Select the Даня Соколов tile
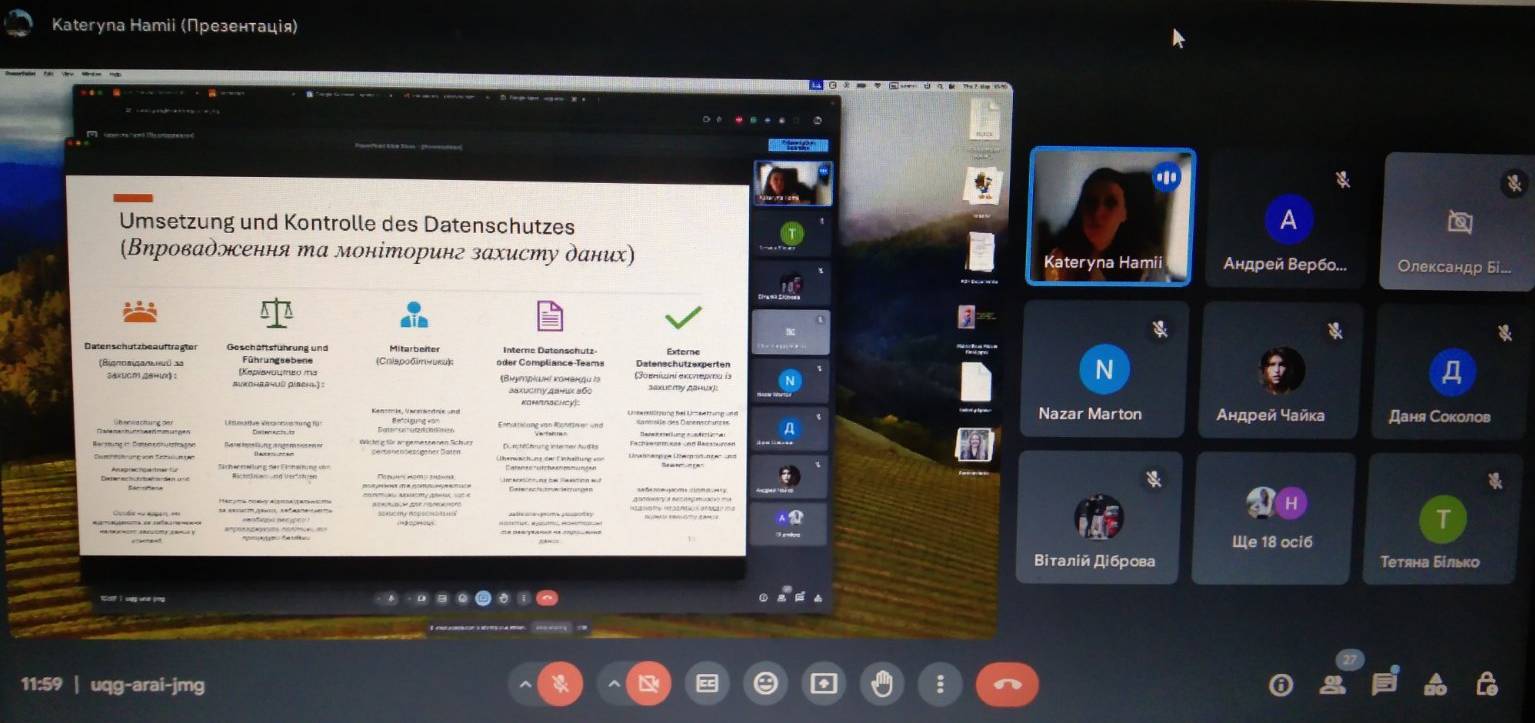The height and width of the screenshot is (723, 1535). (1455, 372)
